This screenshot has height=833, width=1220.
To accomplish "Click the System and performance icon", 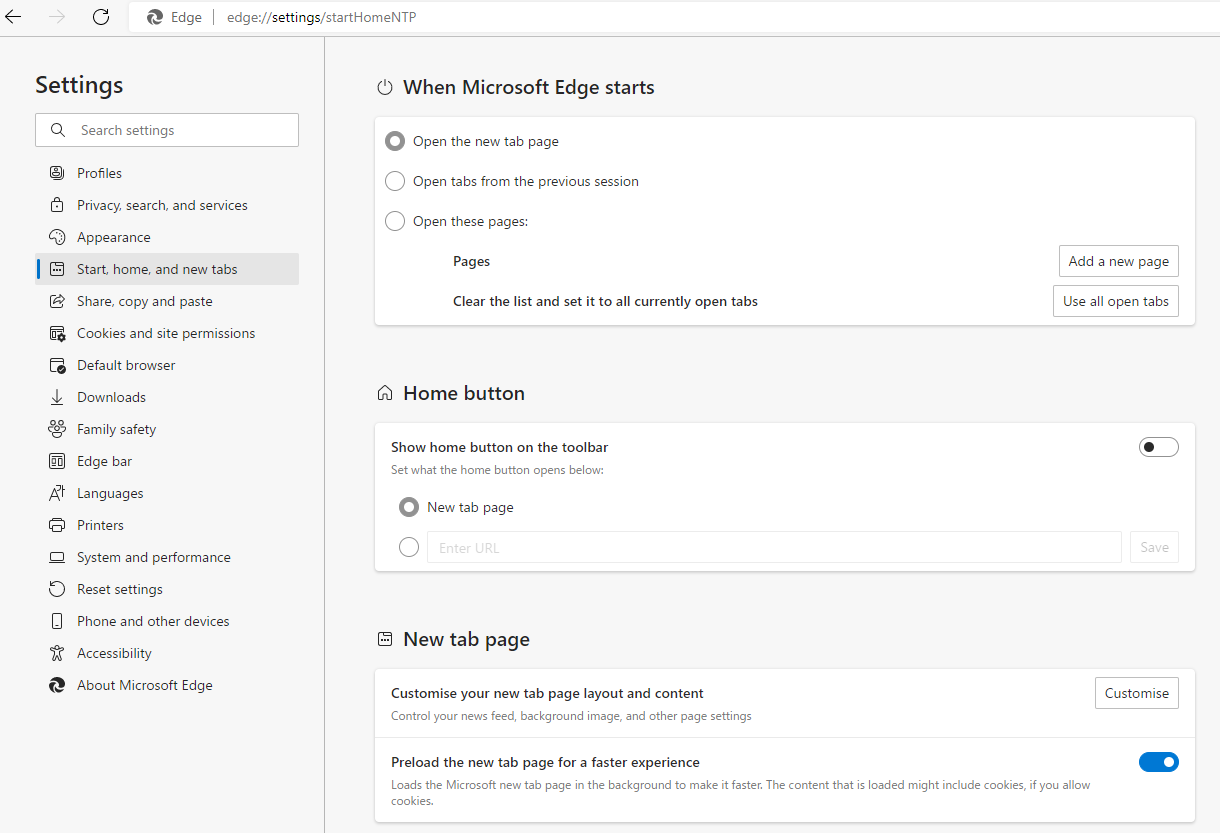I will coord(57,557).
